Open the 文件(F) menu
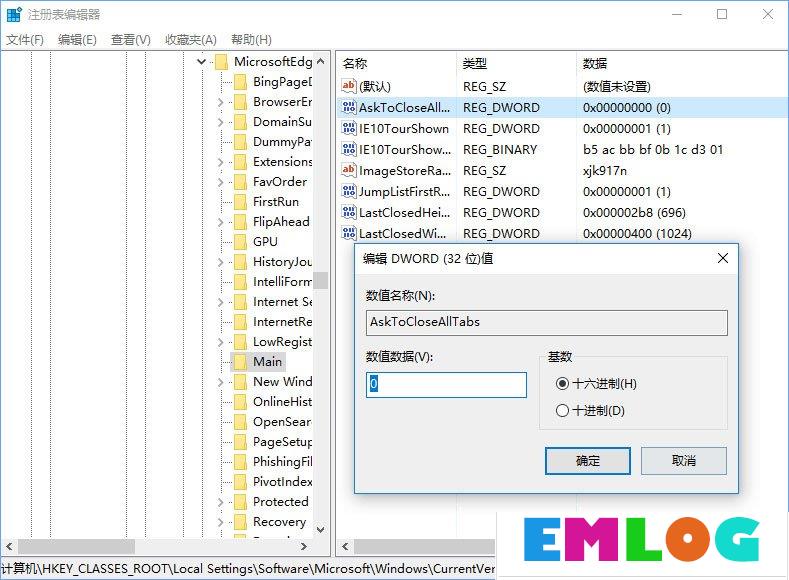The image size is (789, 580). tap(25, 40)
